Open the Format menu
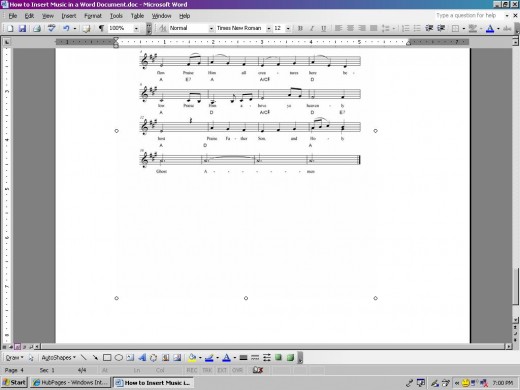 (x=93, y=16)
